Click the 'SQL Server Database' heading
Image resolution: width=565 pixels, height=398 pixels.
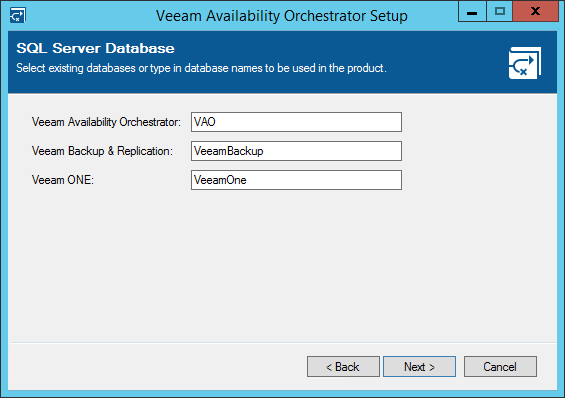(95, 48)
